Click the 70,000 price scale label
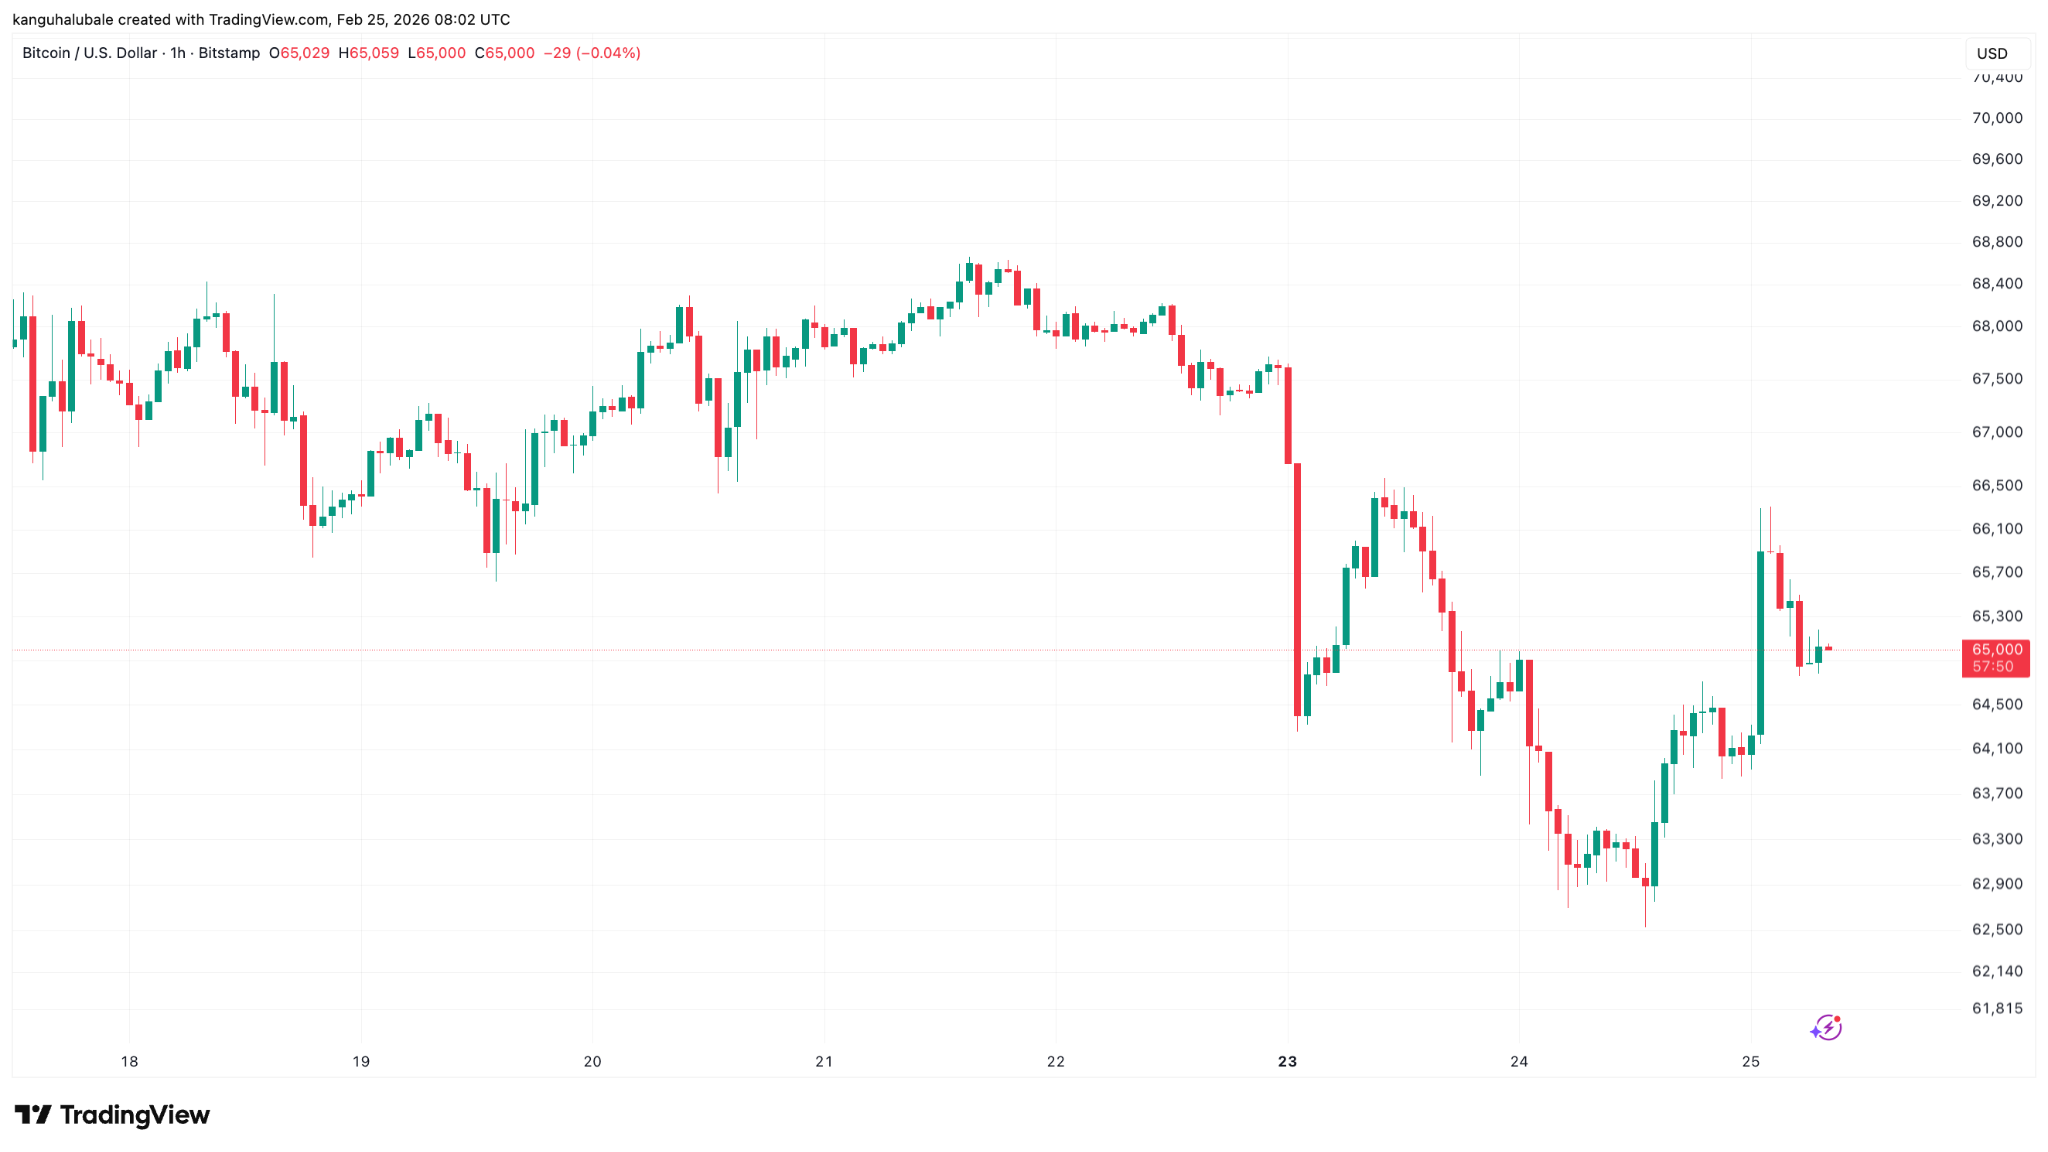 coord(1996,118)
